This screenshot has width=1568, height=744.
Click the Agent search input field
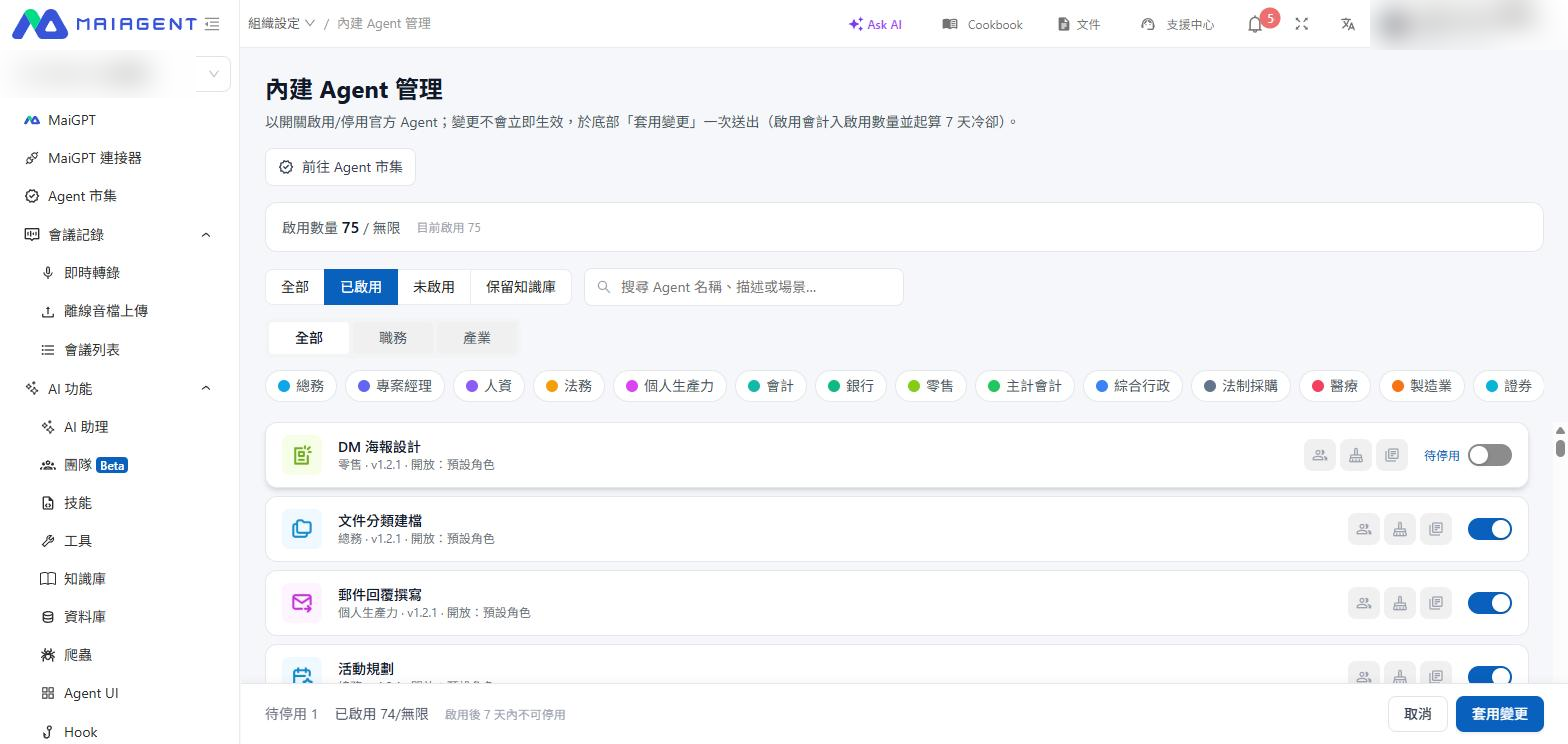pos(744,287)
